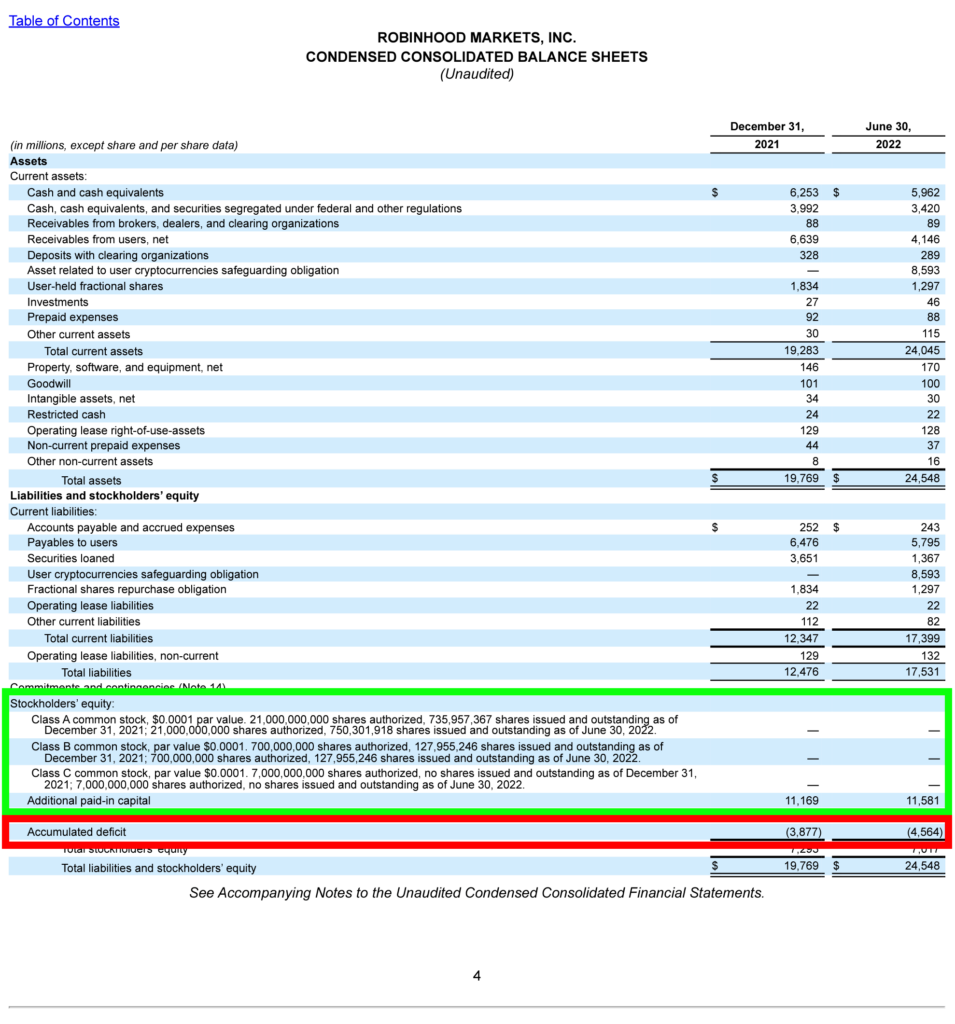Select value 5,962 for cash equivalents
The height and width of the screenshot is (1024, 955).
925,193
